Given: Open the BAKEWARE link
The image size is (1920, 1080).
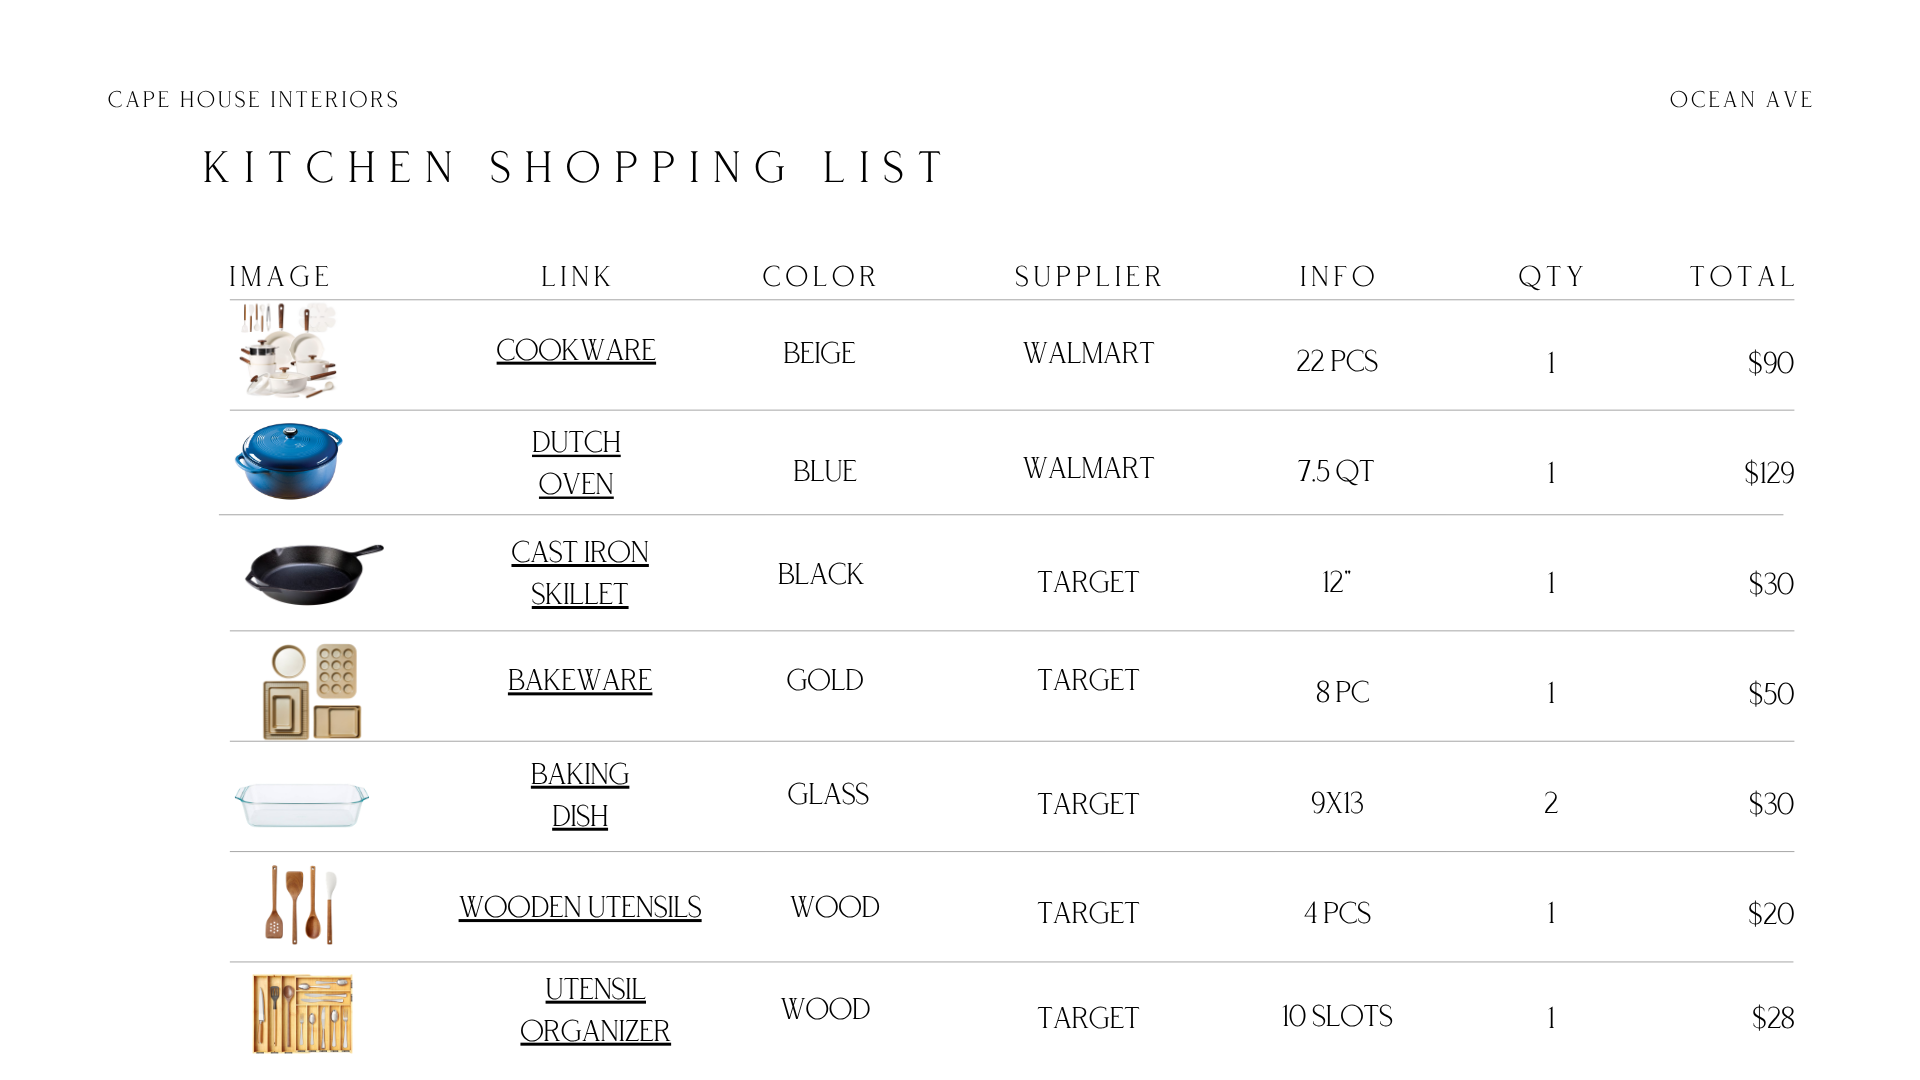Looking at the screenshot, I should (x=580, y=681).
